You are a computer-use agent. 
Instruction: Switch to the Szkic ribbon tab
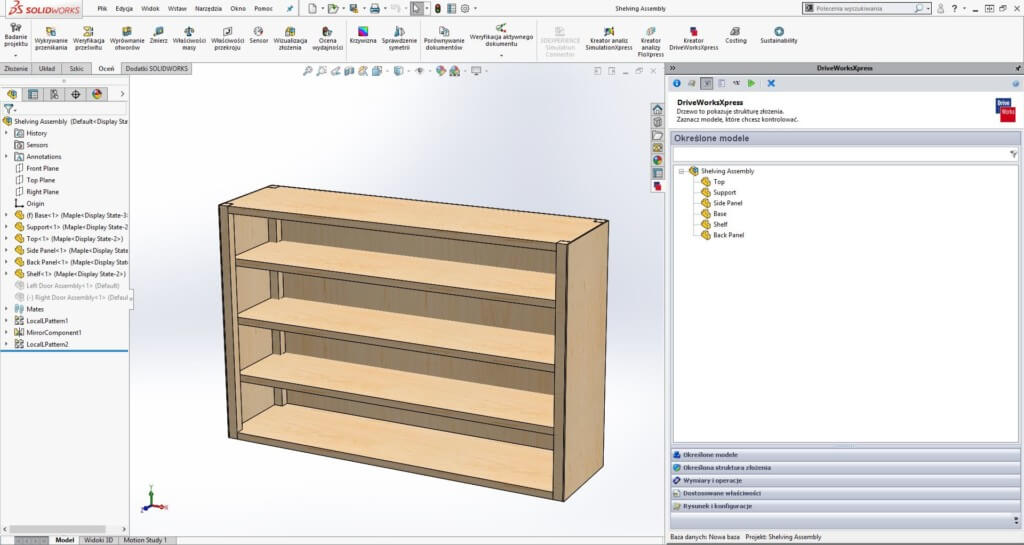76,69
